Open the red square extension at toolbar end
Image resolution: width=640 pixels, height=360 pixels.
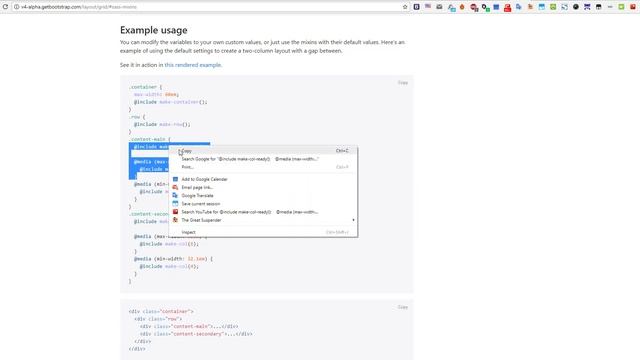click(633, 7)
